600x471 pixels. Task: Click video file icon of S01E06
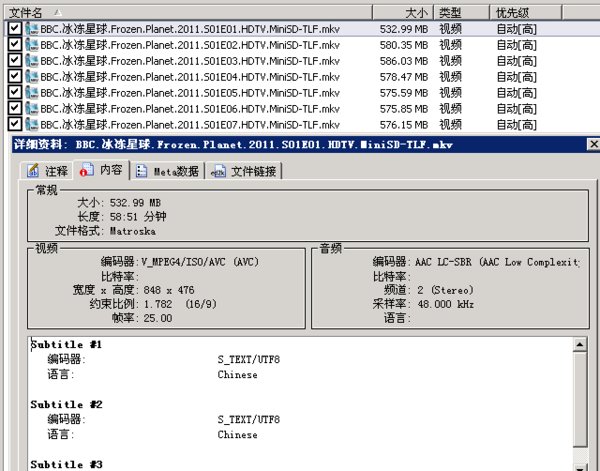[32, 109]
